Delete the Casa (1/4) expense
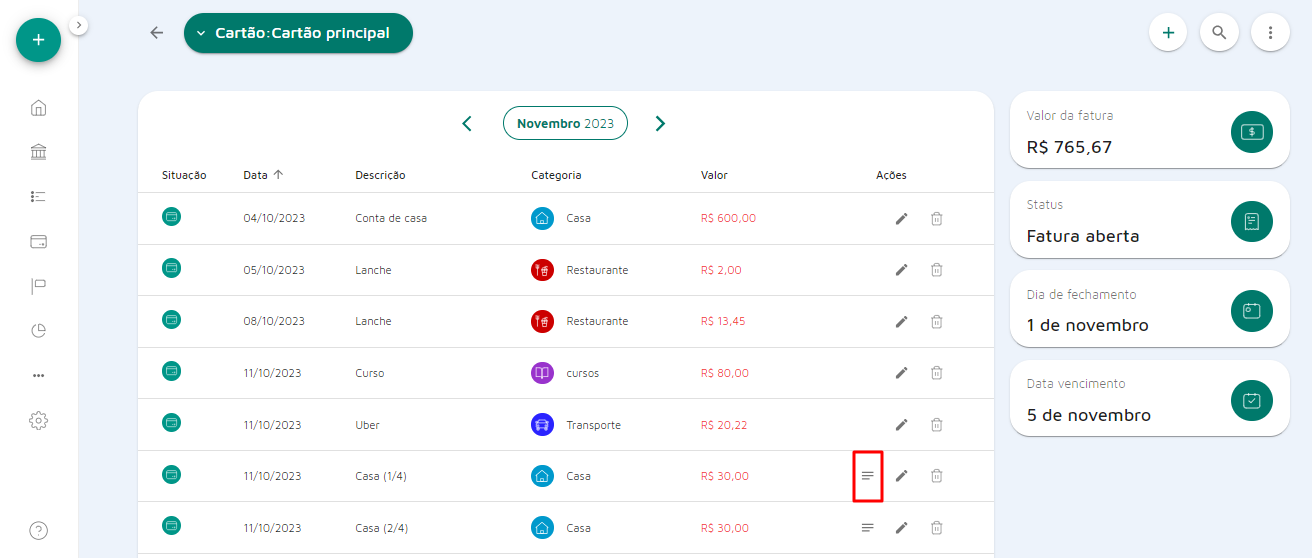This screenshot has height=558, width=1312. [x=937, y=476]
